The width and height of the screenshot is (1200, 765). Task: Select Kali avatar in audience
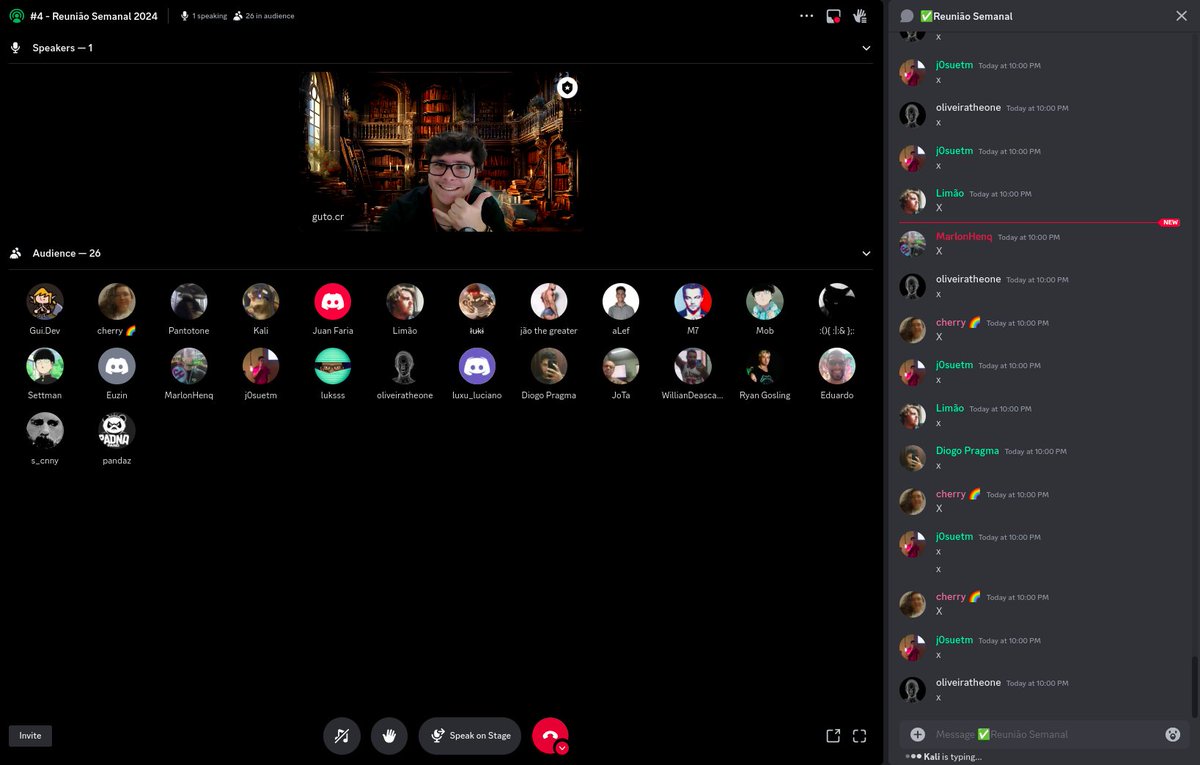pyautogui.click(x=261, y=302)
